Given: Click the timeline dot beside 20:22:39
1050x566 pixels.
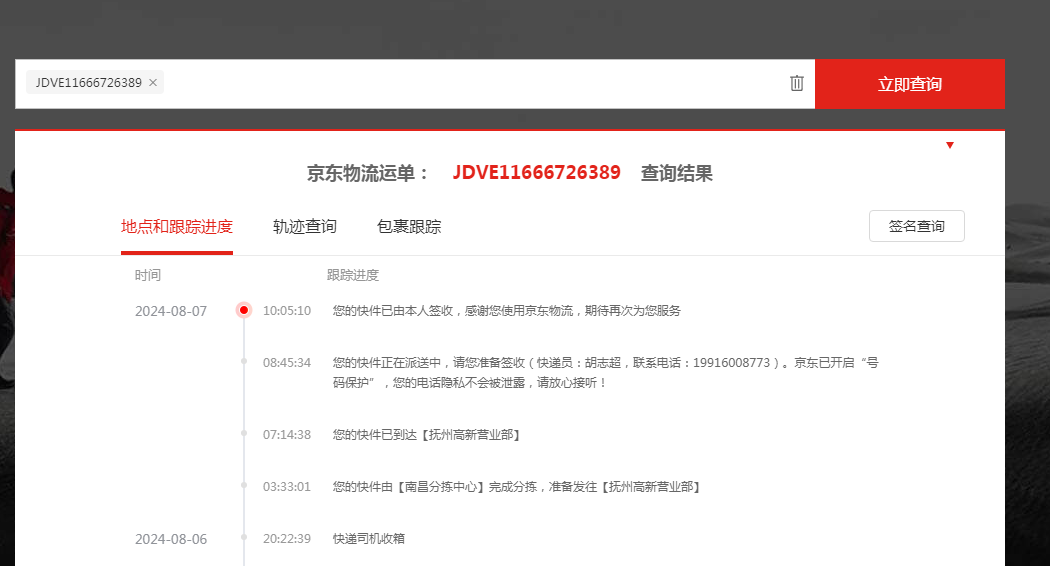Looking at the screenshot, I should pos(244,537).
